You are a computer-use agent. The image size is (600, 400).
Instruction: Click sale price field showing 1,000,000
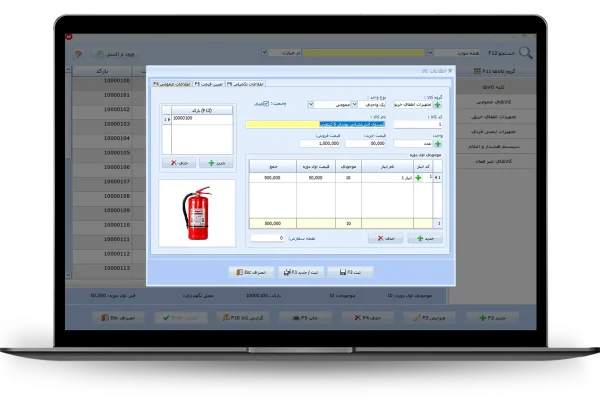[320, 143]
